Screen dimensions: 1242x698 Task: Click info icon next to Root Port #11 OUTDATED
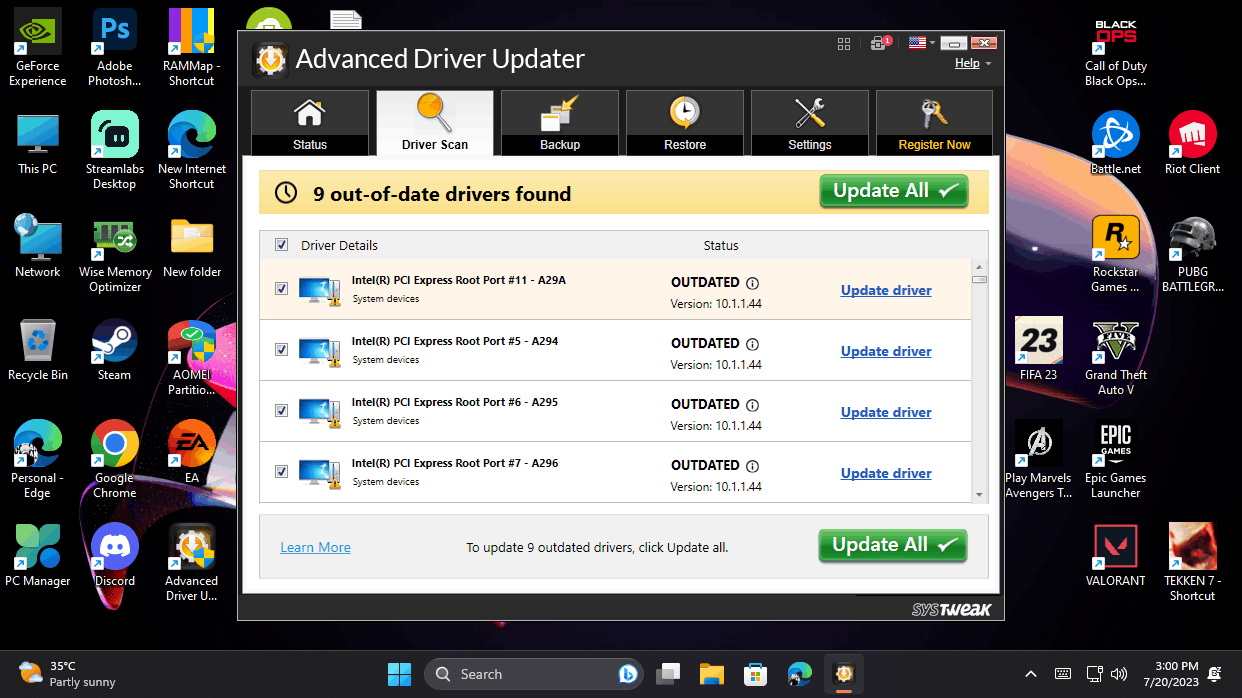753,283
